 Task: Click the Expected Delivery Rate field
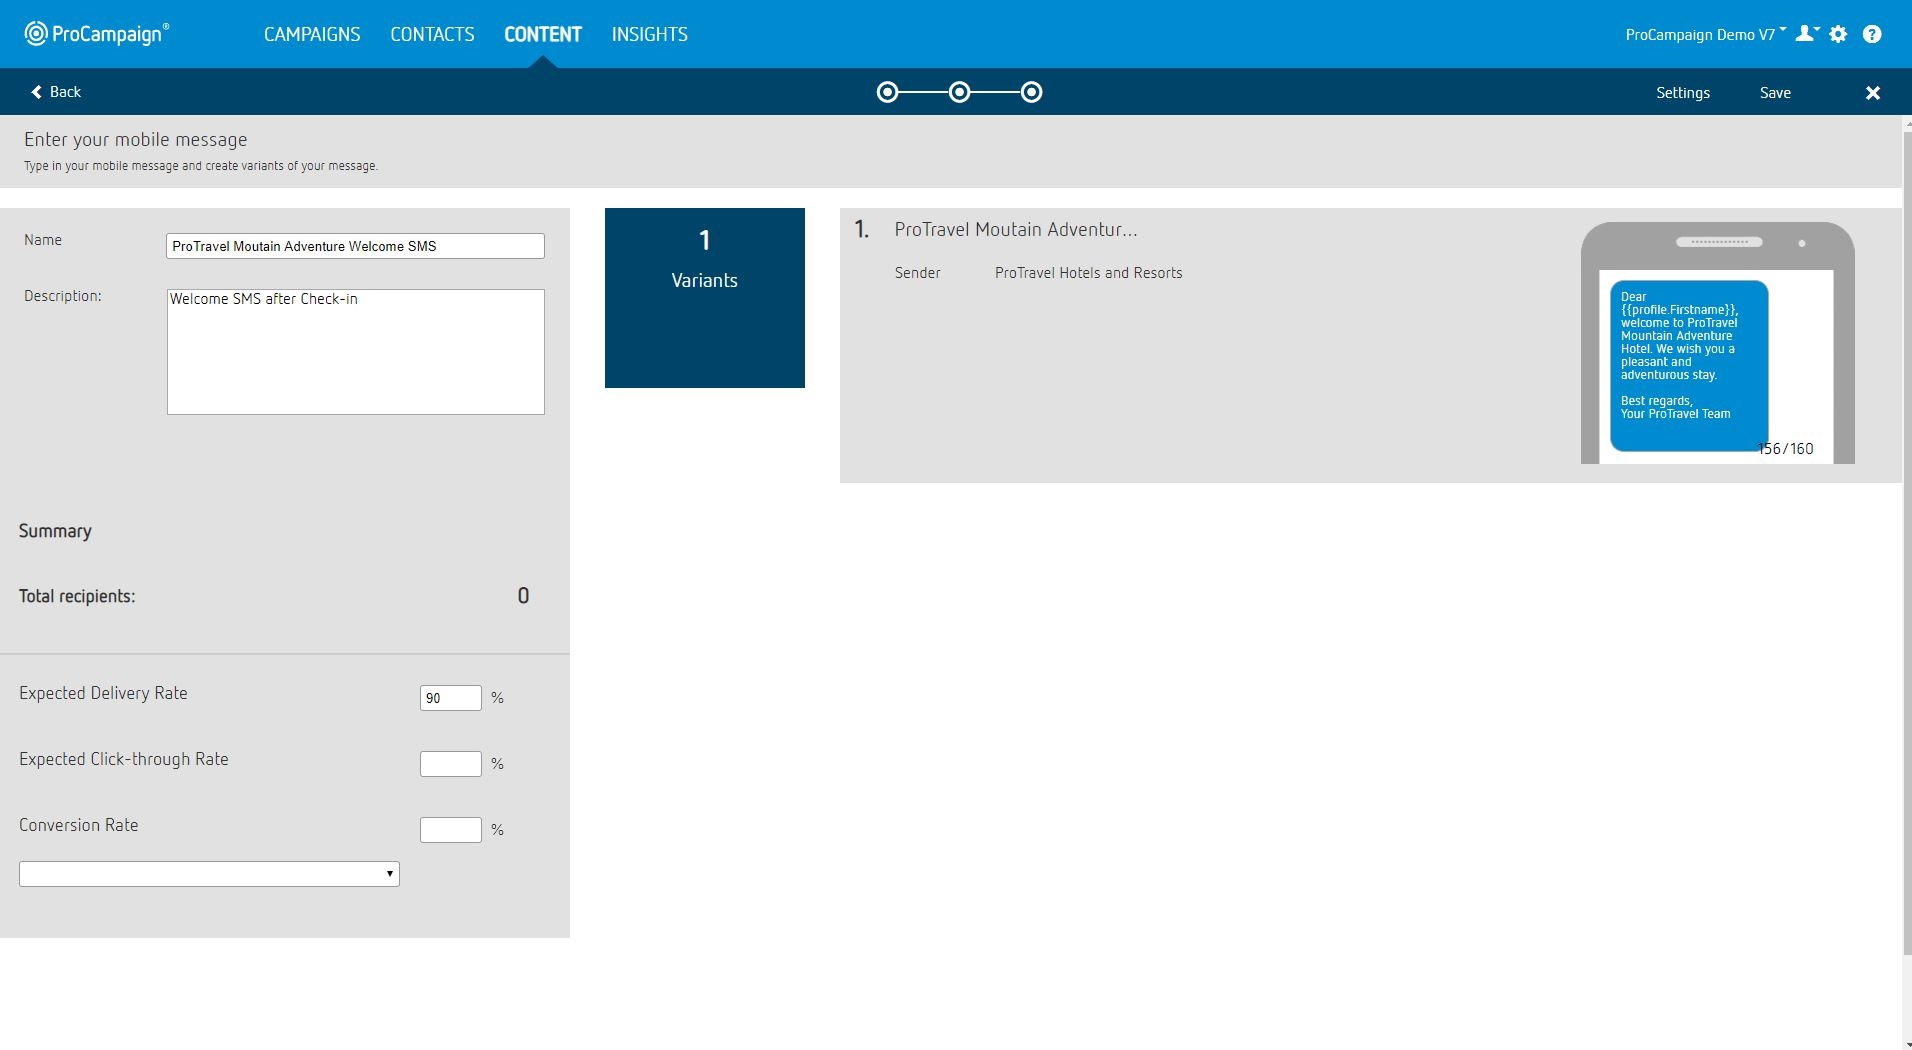450,698
